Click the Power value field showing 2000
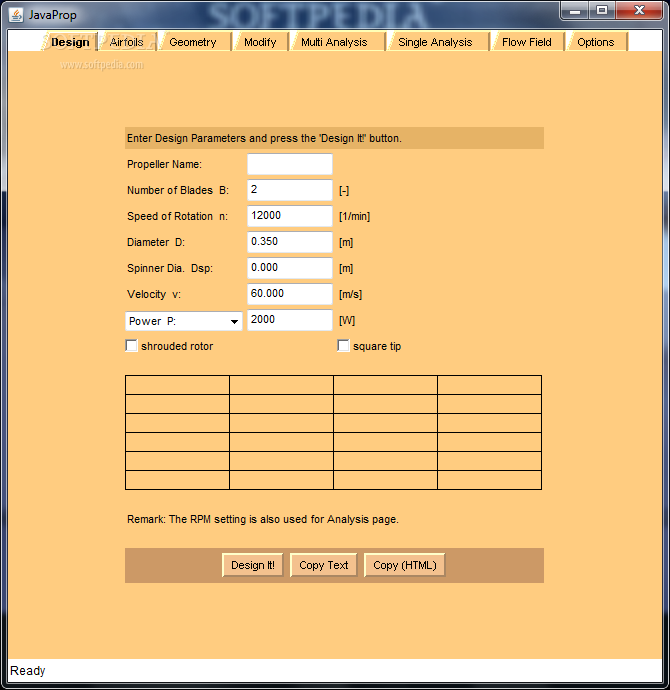 pyautogui.click(x=290, y=320)
